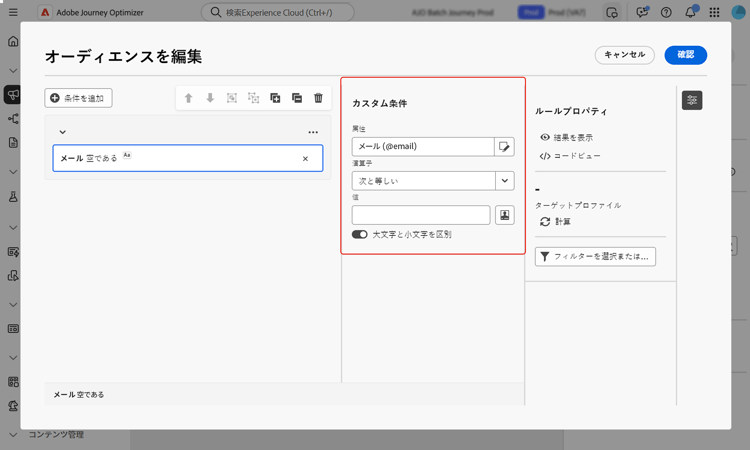The image size is (750, 450).
Task: Open notifications bell icon
Action: [x=691, y=12]
